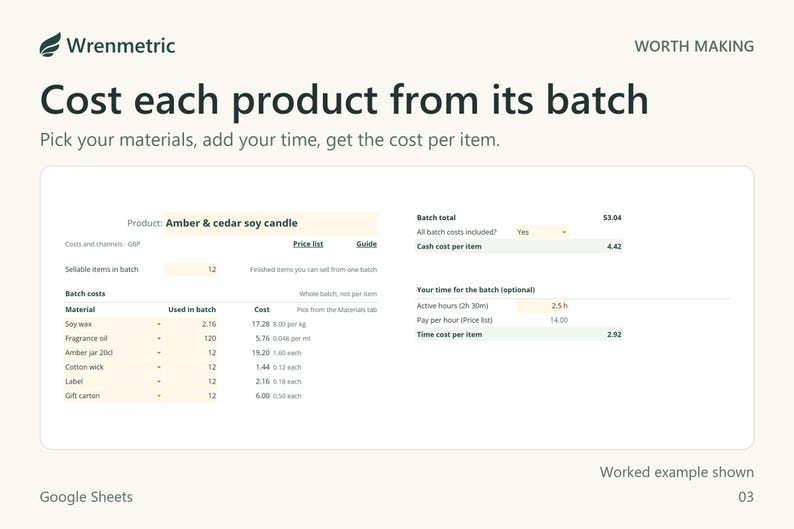Click the 0.18 each unit price note
This screenshot has height=529, width=794.
pyautogui.click(x=287, y=382)
